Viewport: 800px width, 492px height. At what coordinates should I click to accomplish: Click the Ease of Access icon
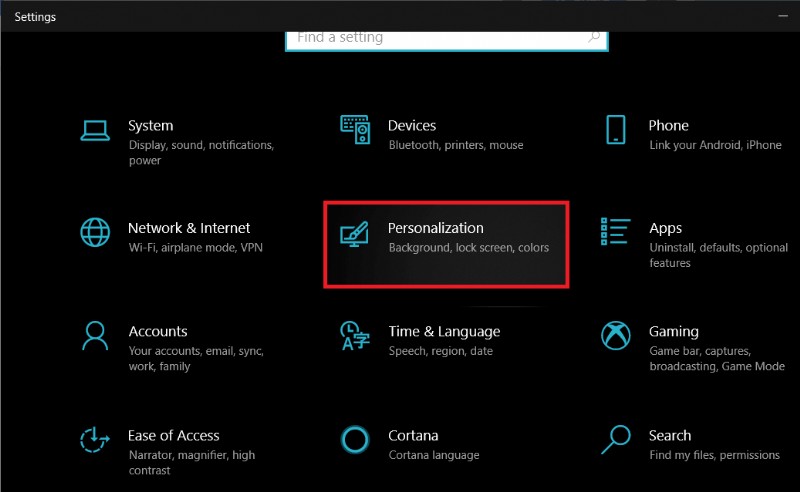click(95, 439)
